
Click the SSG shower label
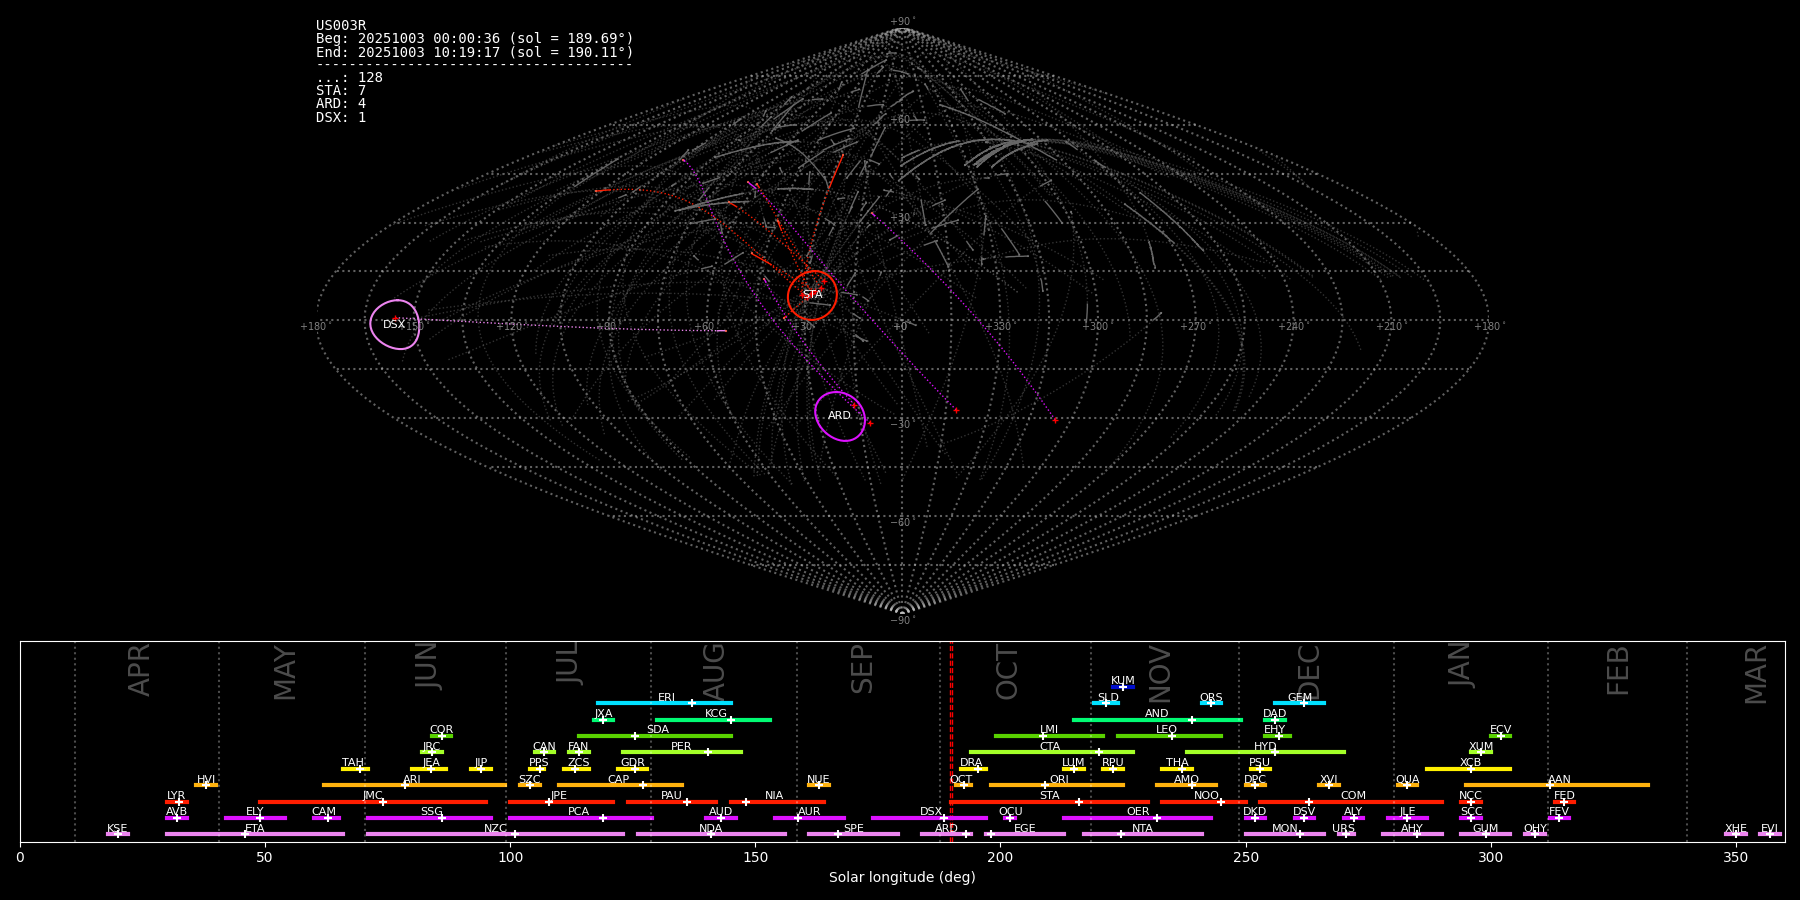pyautogui.click(x=432, y=812)
